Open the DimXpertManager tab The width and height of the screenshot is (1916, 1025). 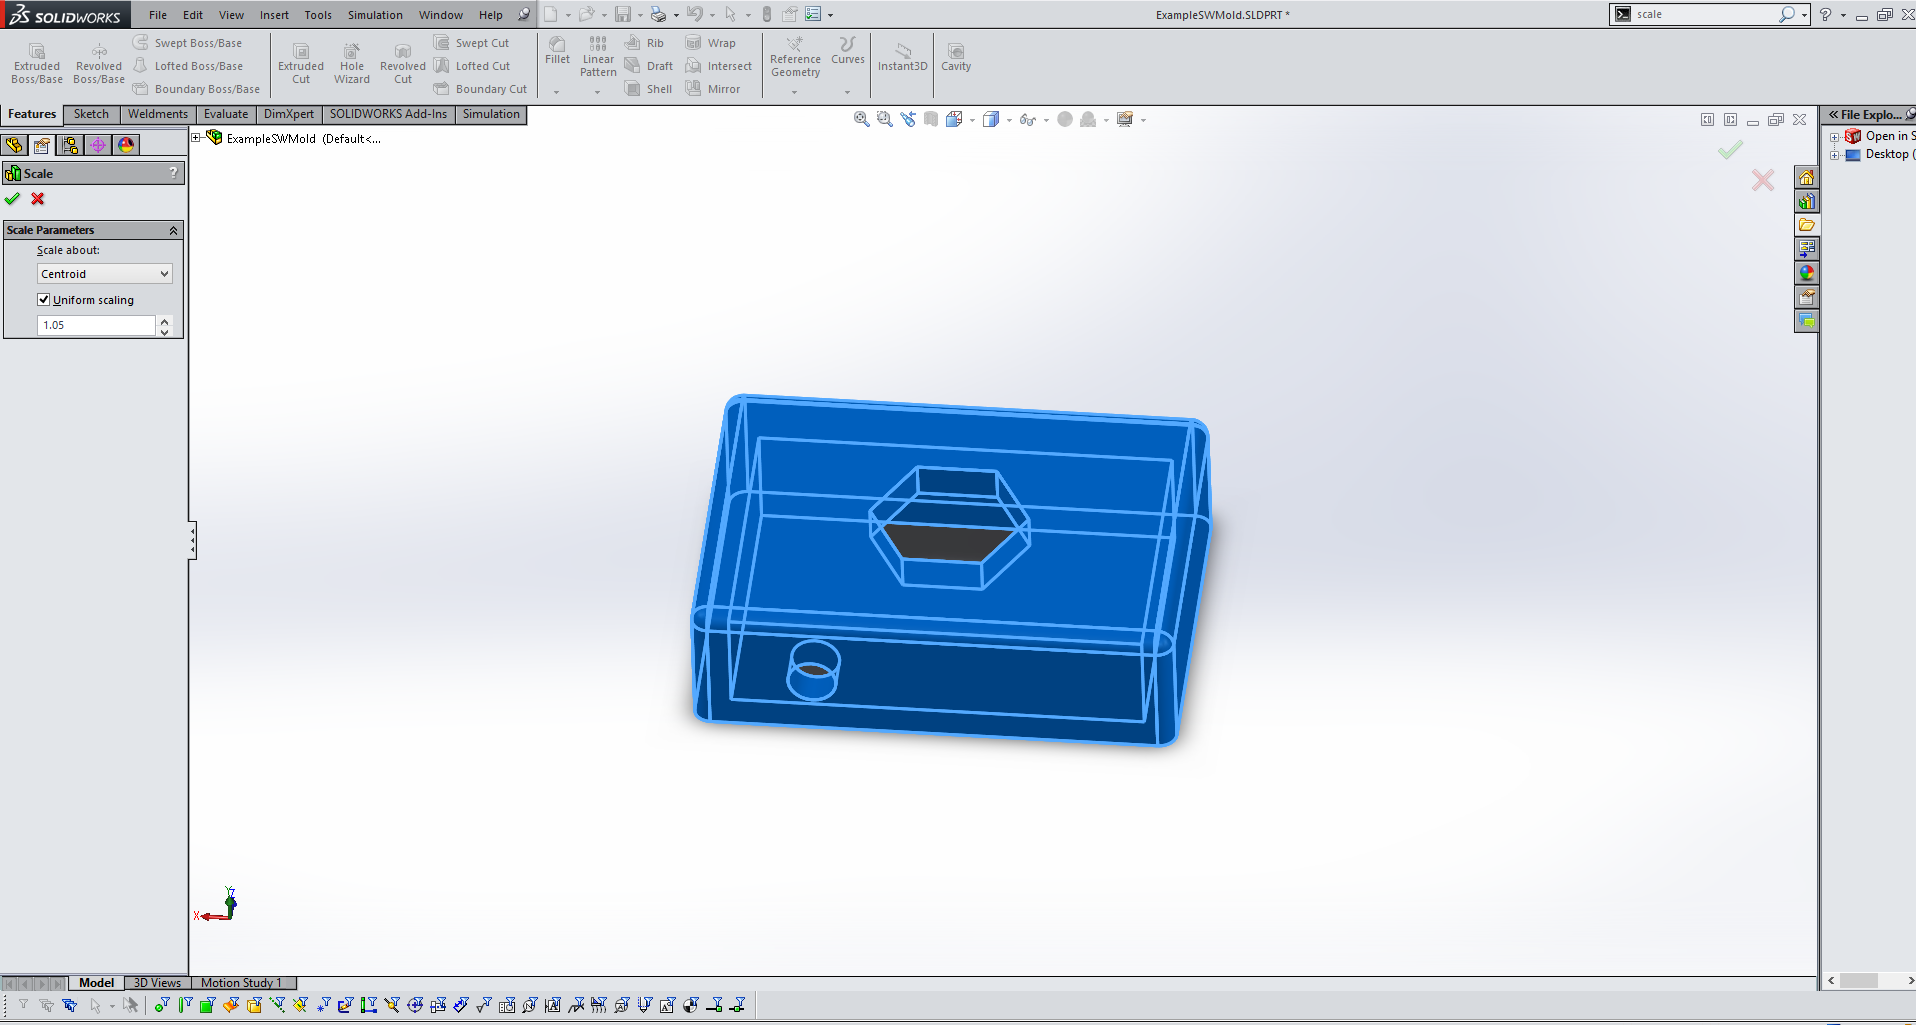[98, 145]
